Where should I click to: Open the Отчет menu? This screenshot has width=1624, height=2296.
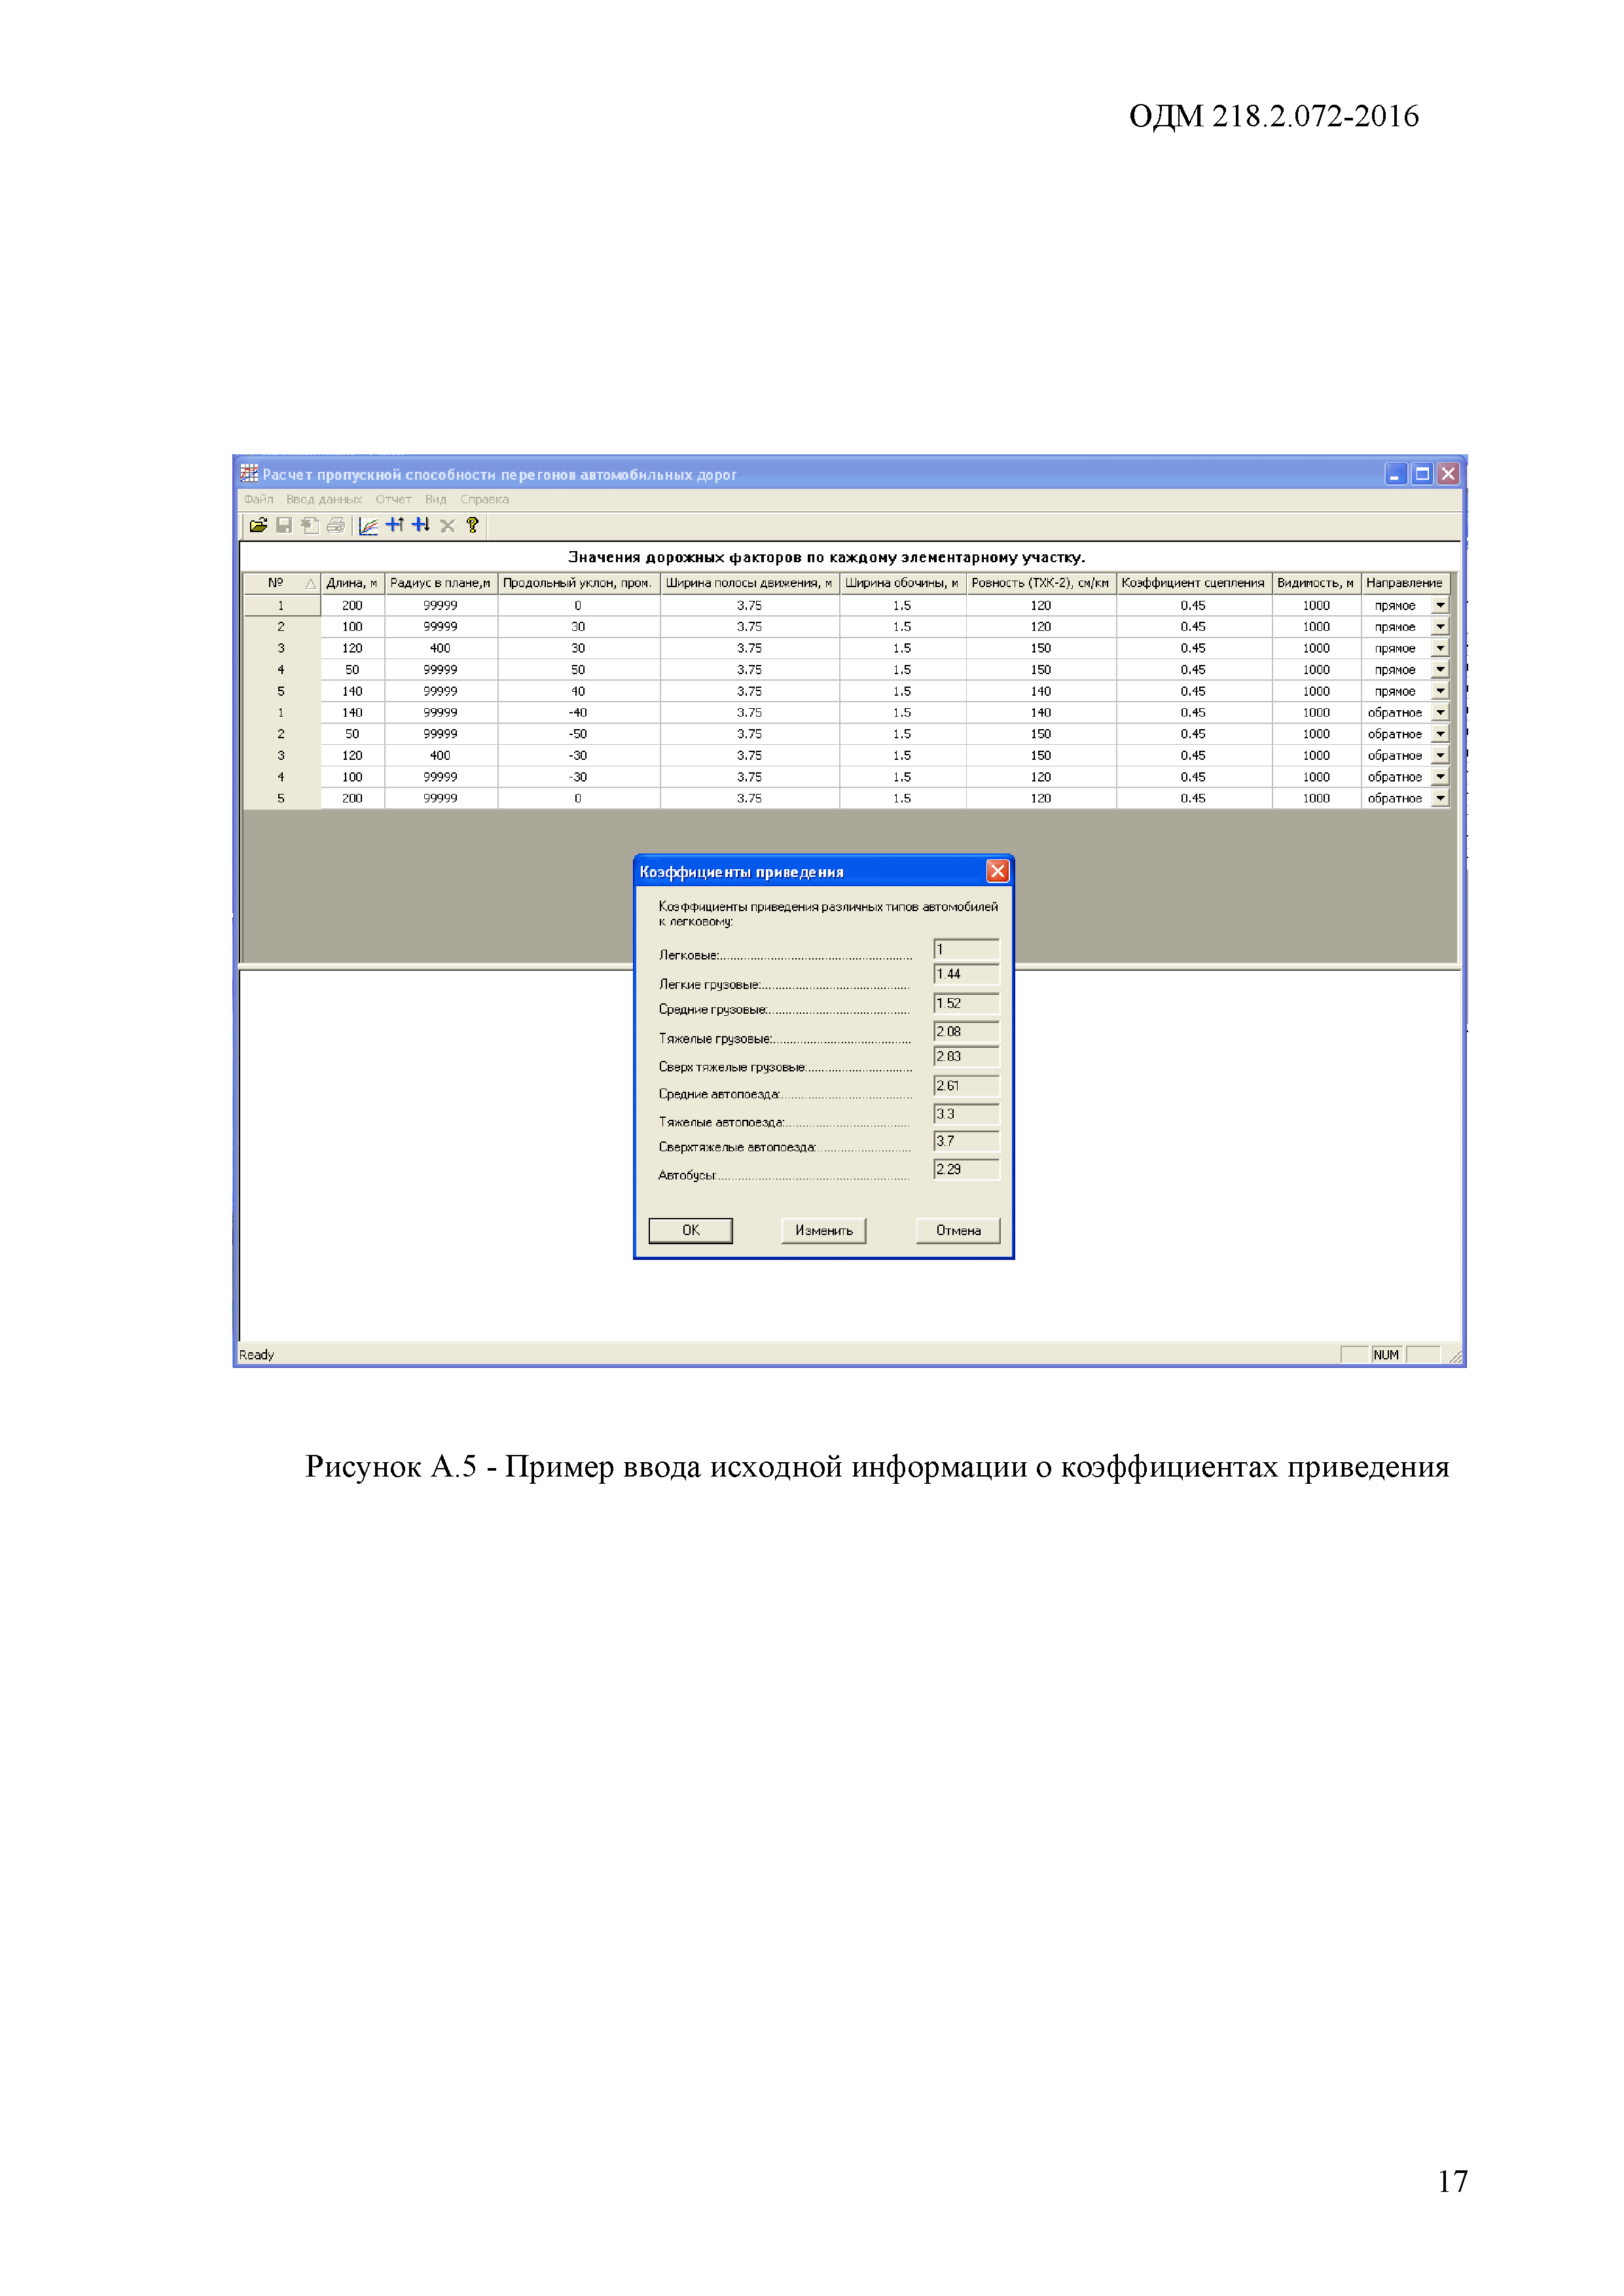click(x=393, y=499)
